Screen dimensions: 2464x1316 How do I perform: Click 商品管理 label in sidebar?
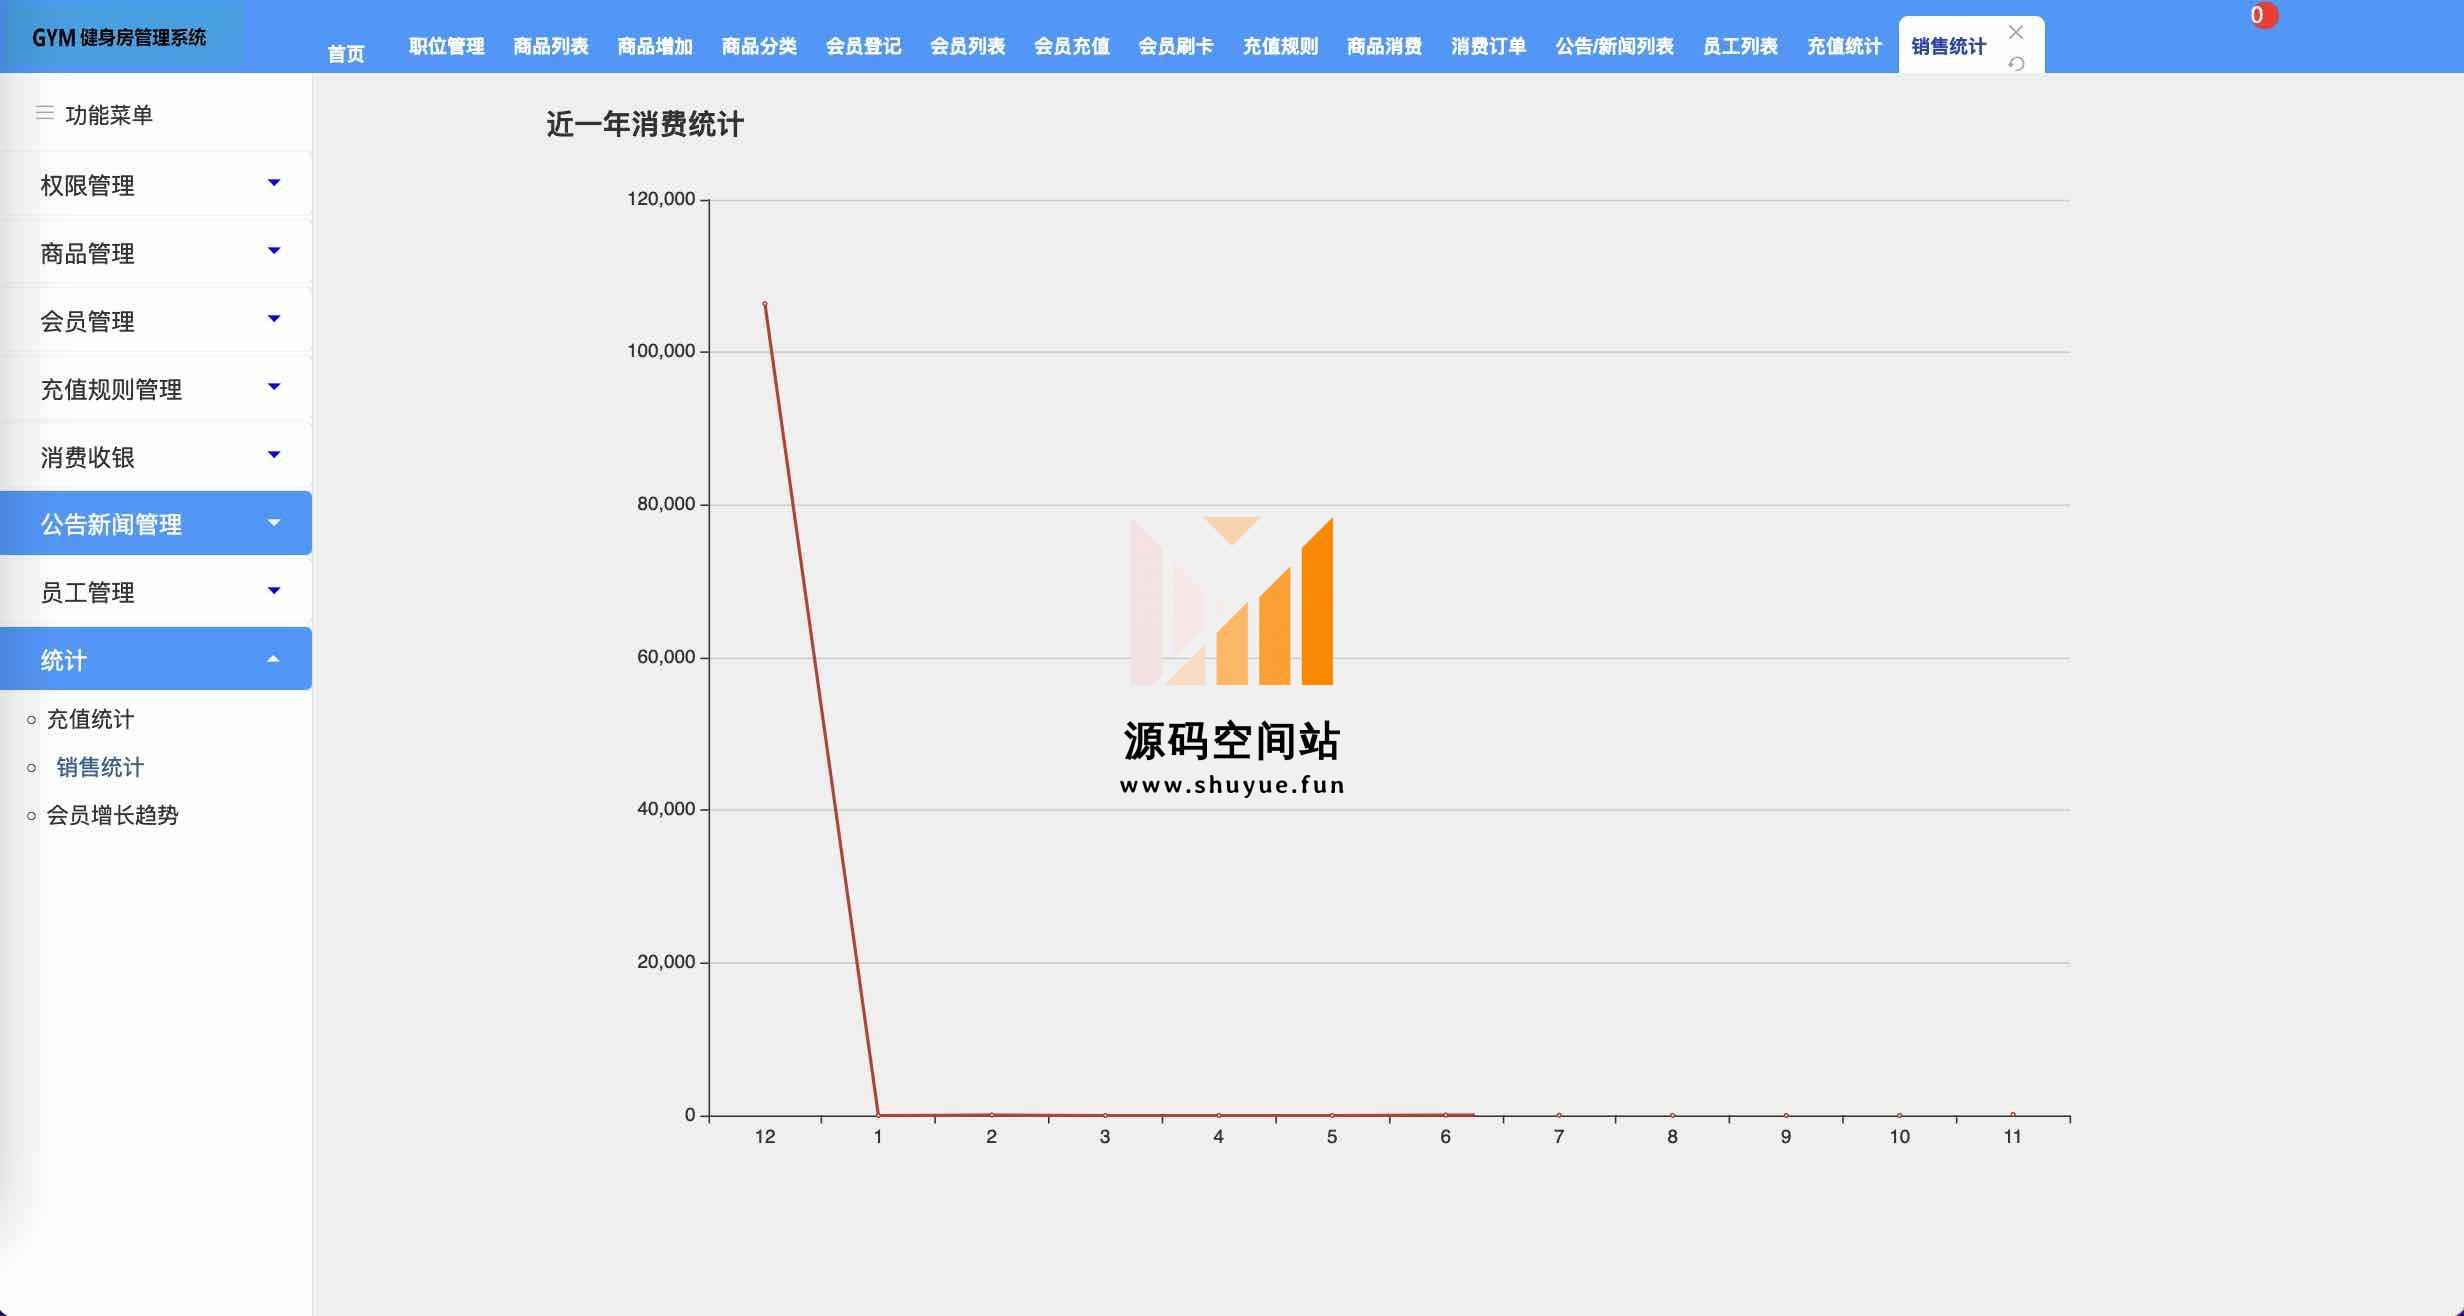(x=87, y=253)
